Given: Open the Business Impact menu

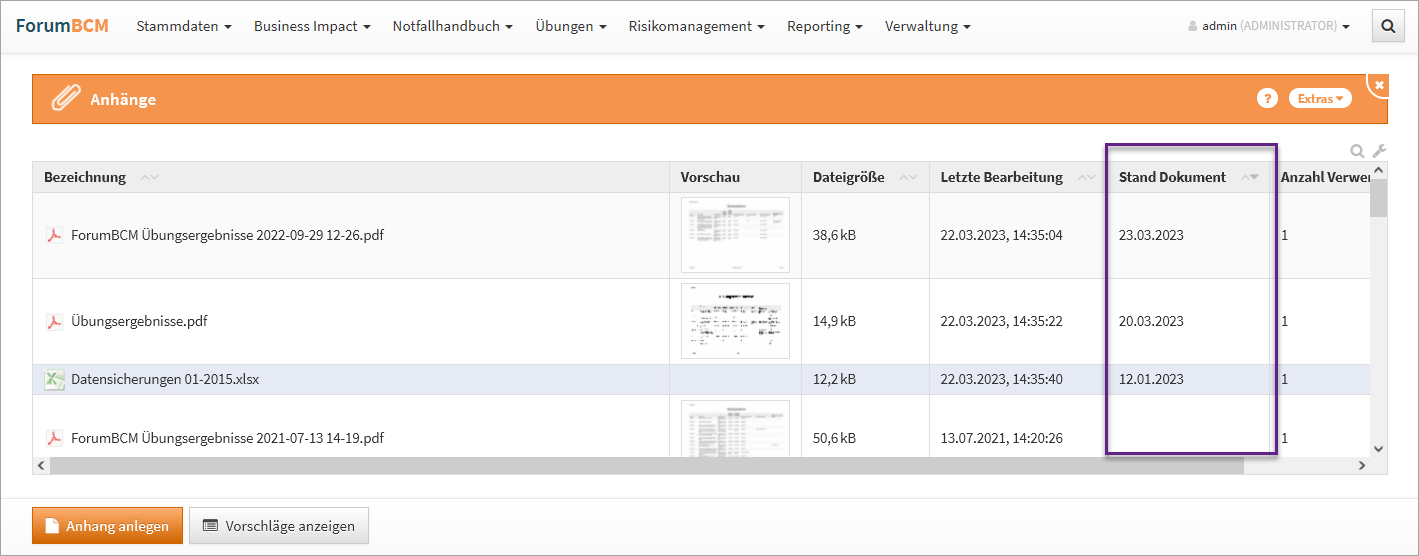Looking at the screenshot, I should click(312, 27).
